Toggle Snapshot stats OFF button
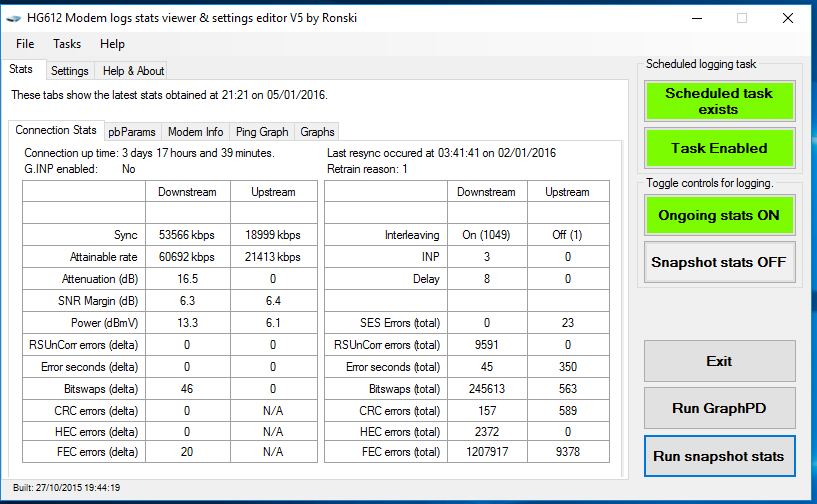817x504 pixels. 719,263
